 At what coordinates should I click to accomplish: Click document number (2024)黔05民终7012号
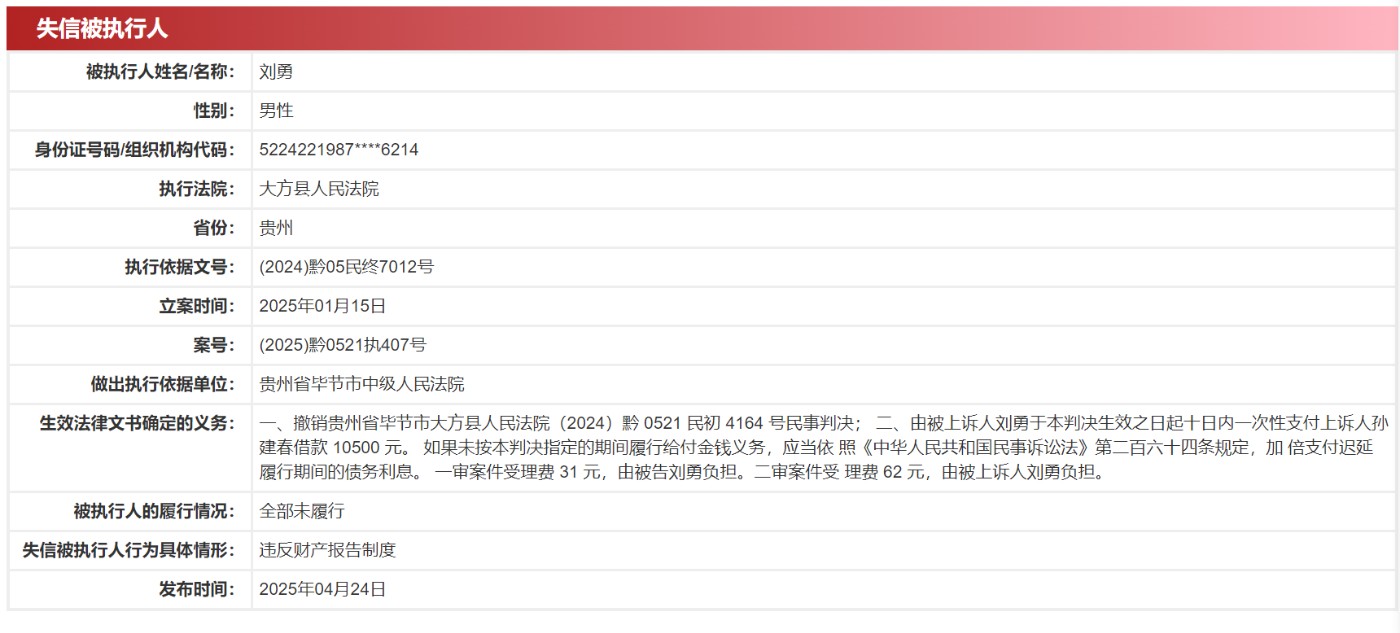(x=346, y=267)
